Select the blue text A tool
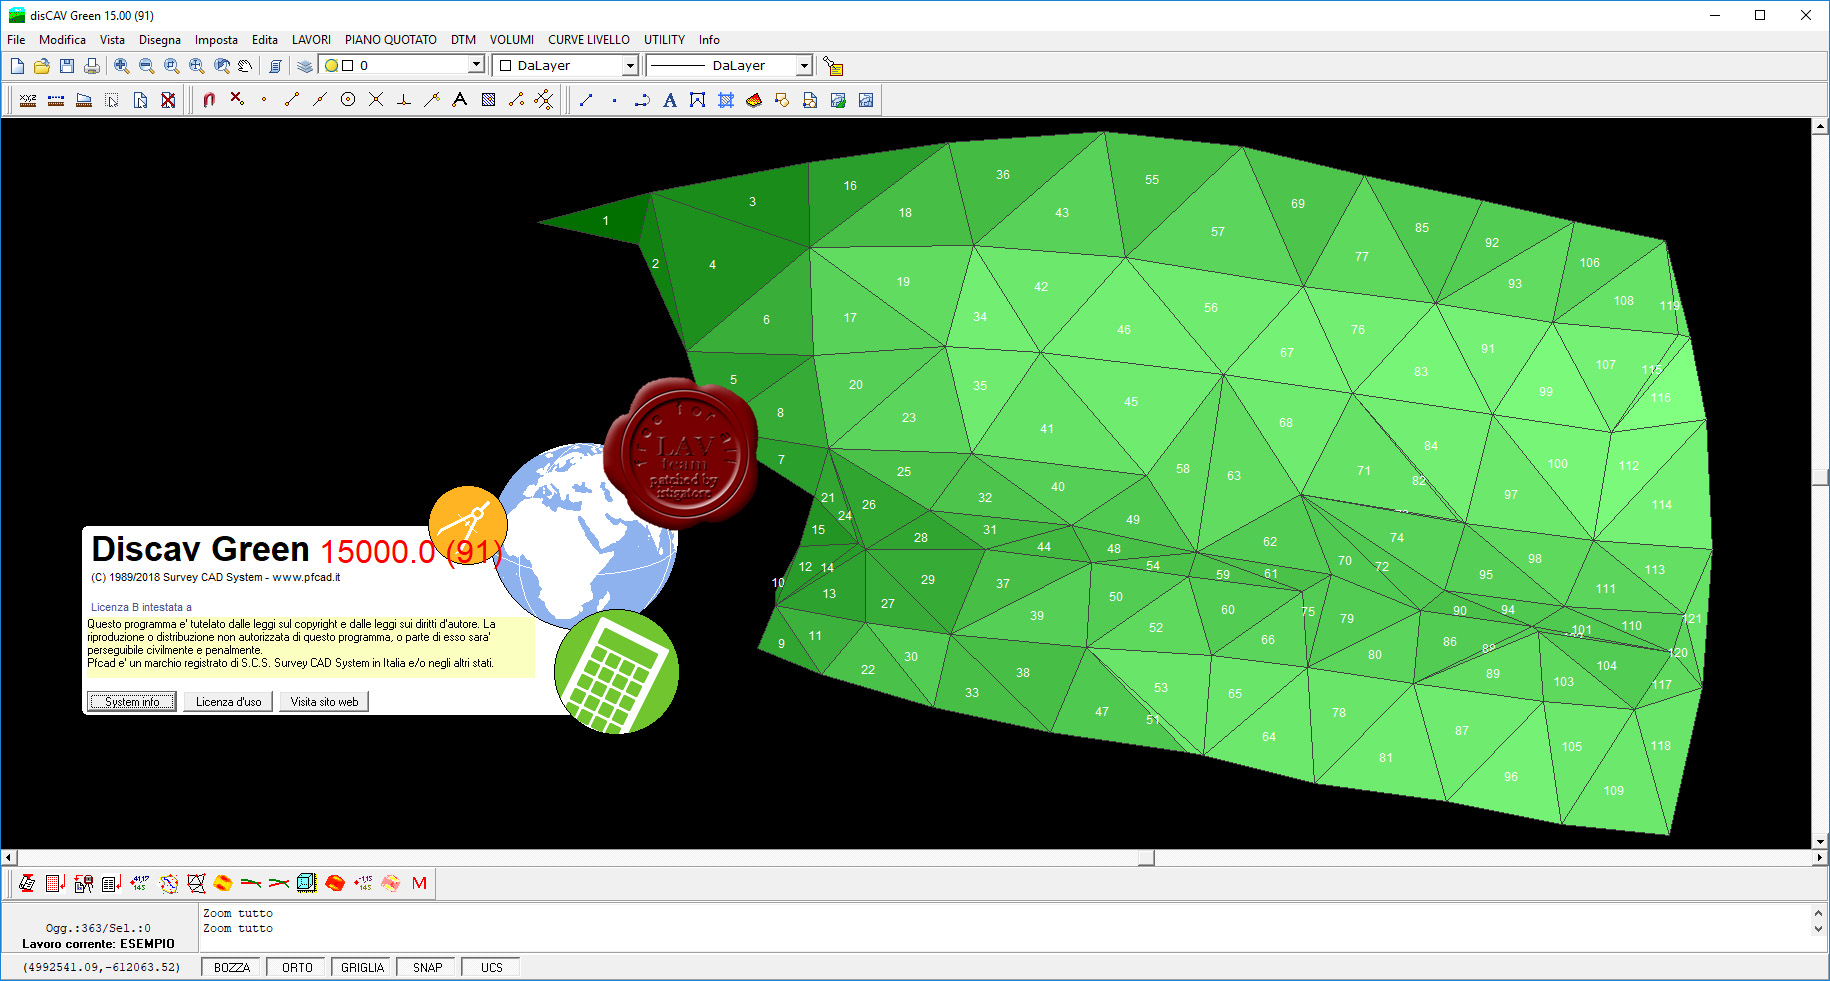The width and height of the screenshot is (1830, 981). pos(670,100)
